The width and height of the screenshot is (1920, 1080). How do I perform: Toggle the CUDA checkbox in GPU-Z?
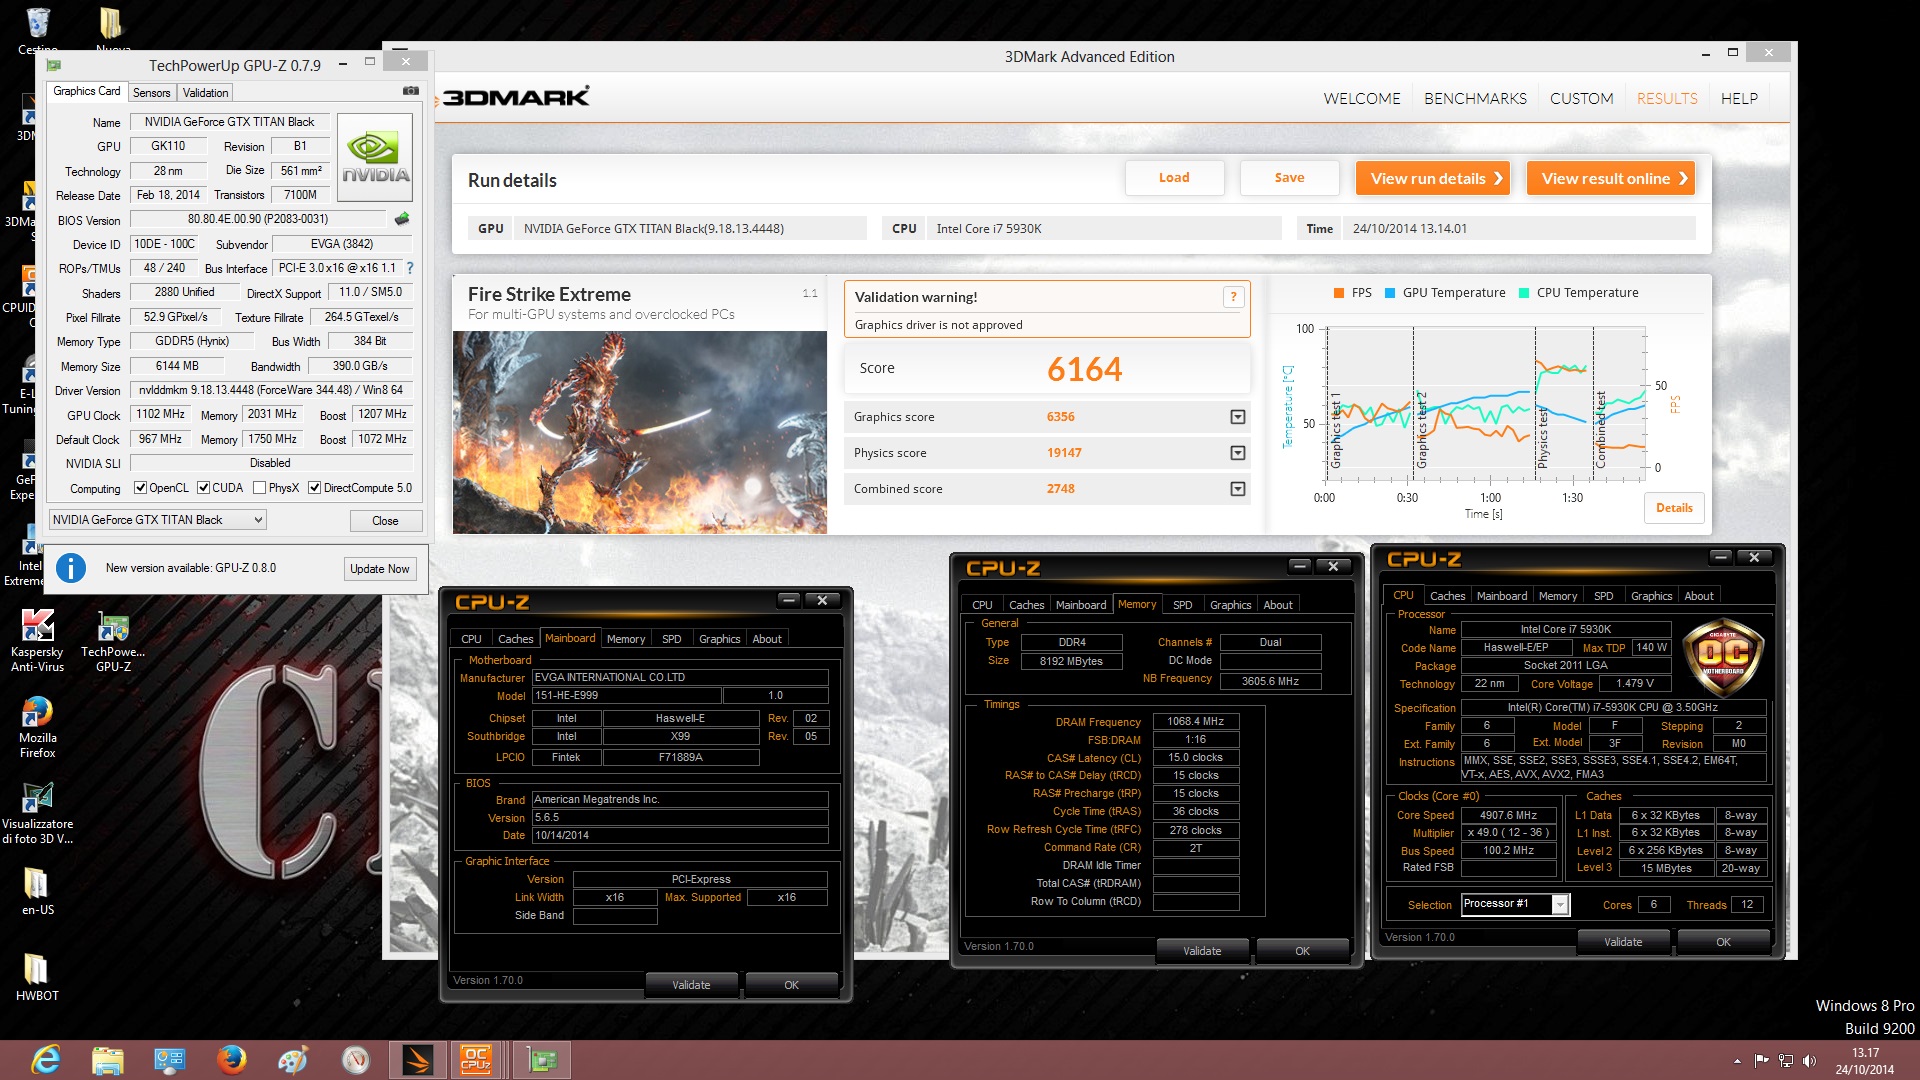tap(204, 488)
